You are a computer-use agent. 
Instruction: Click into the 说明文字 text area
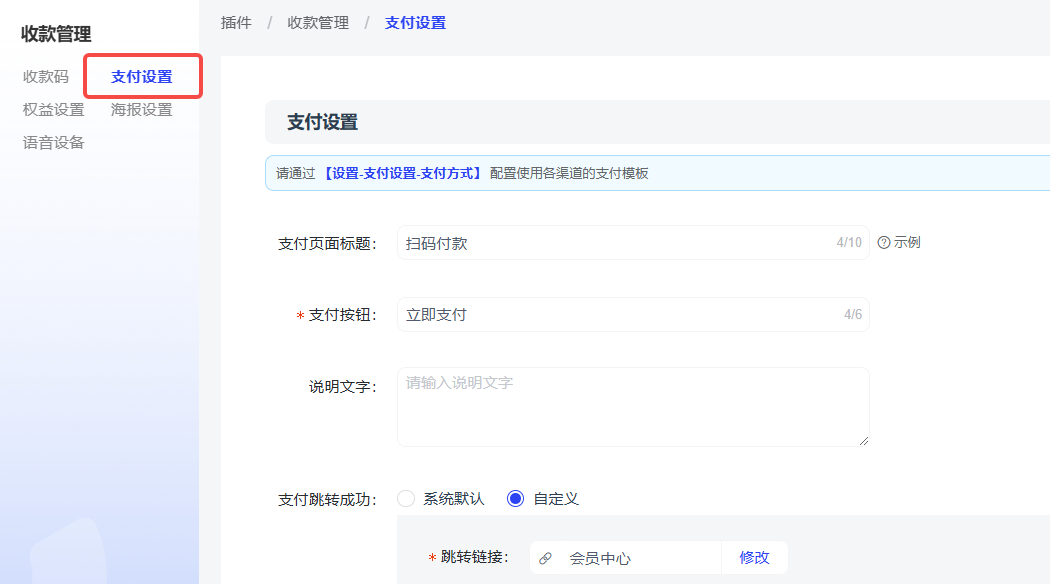pos(632,406)
